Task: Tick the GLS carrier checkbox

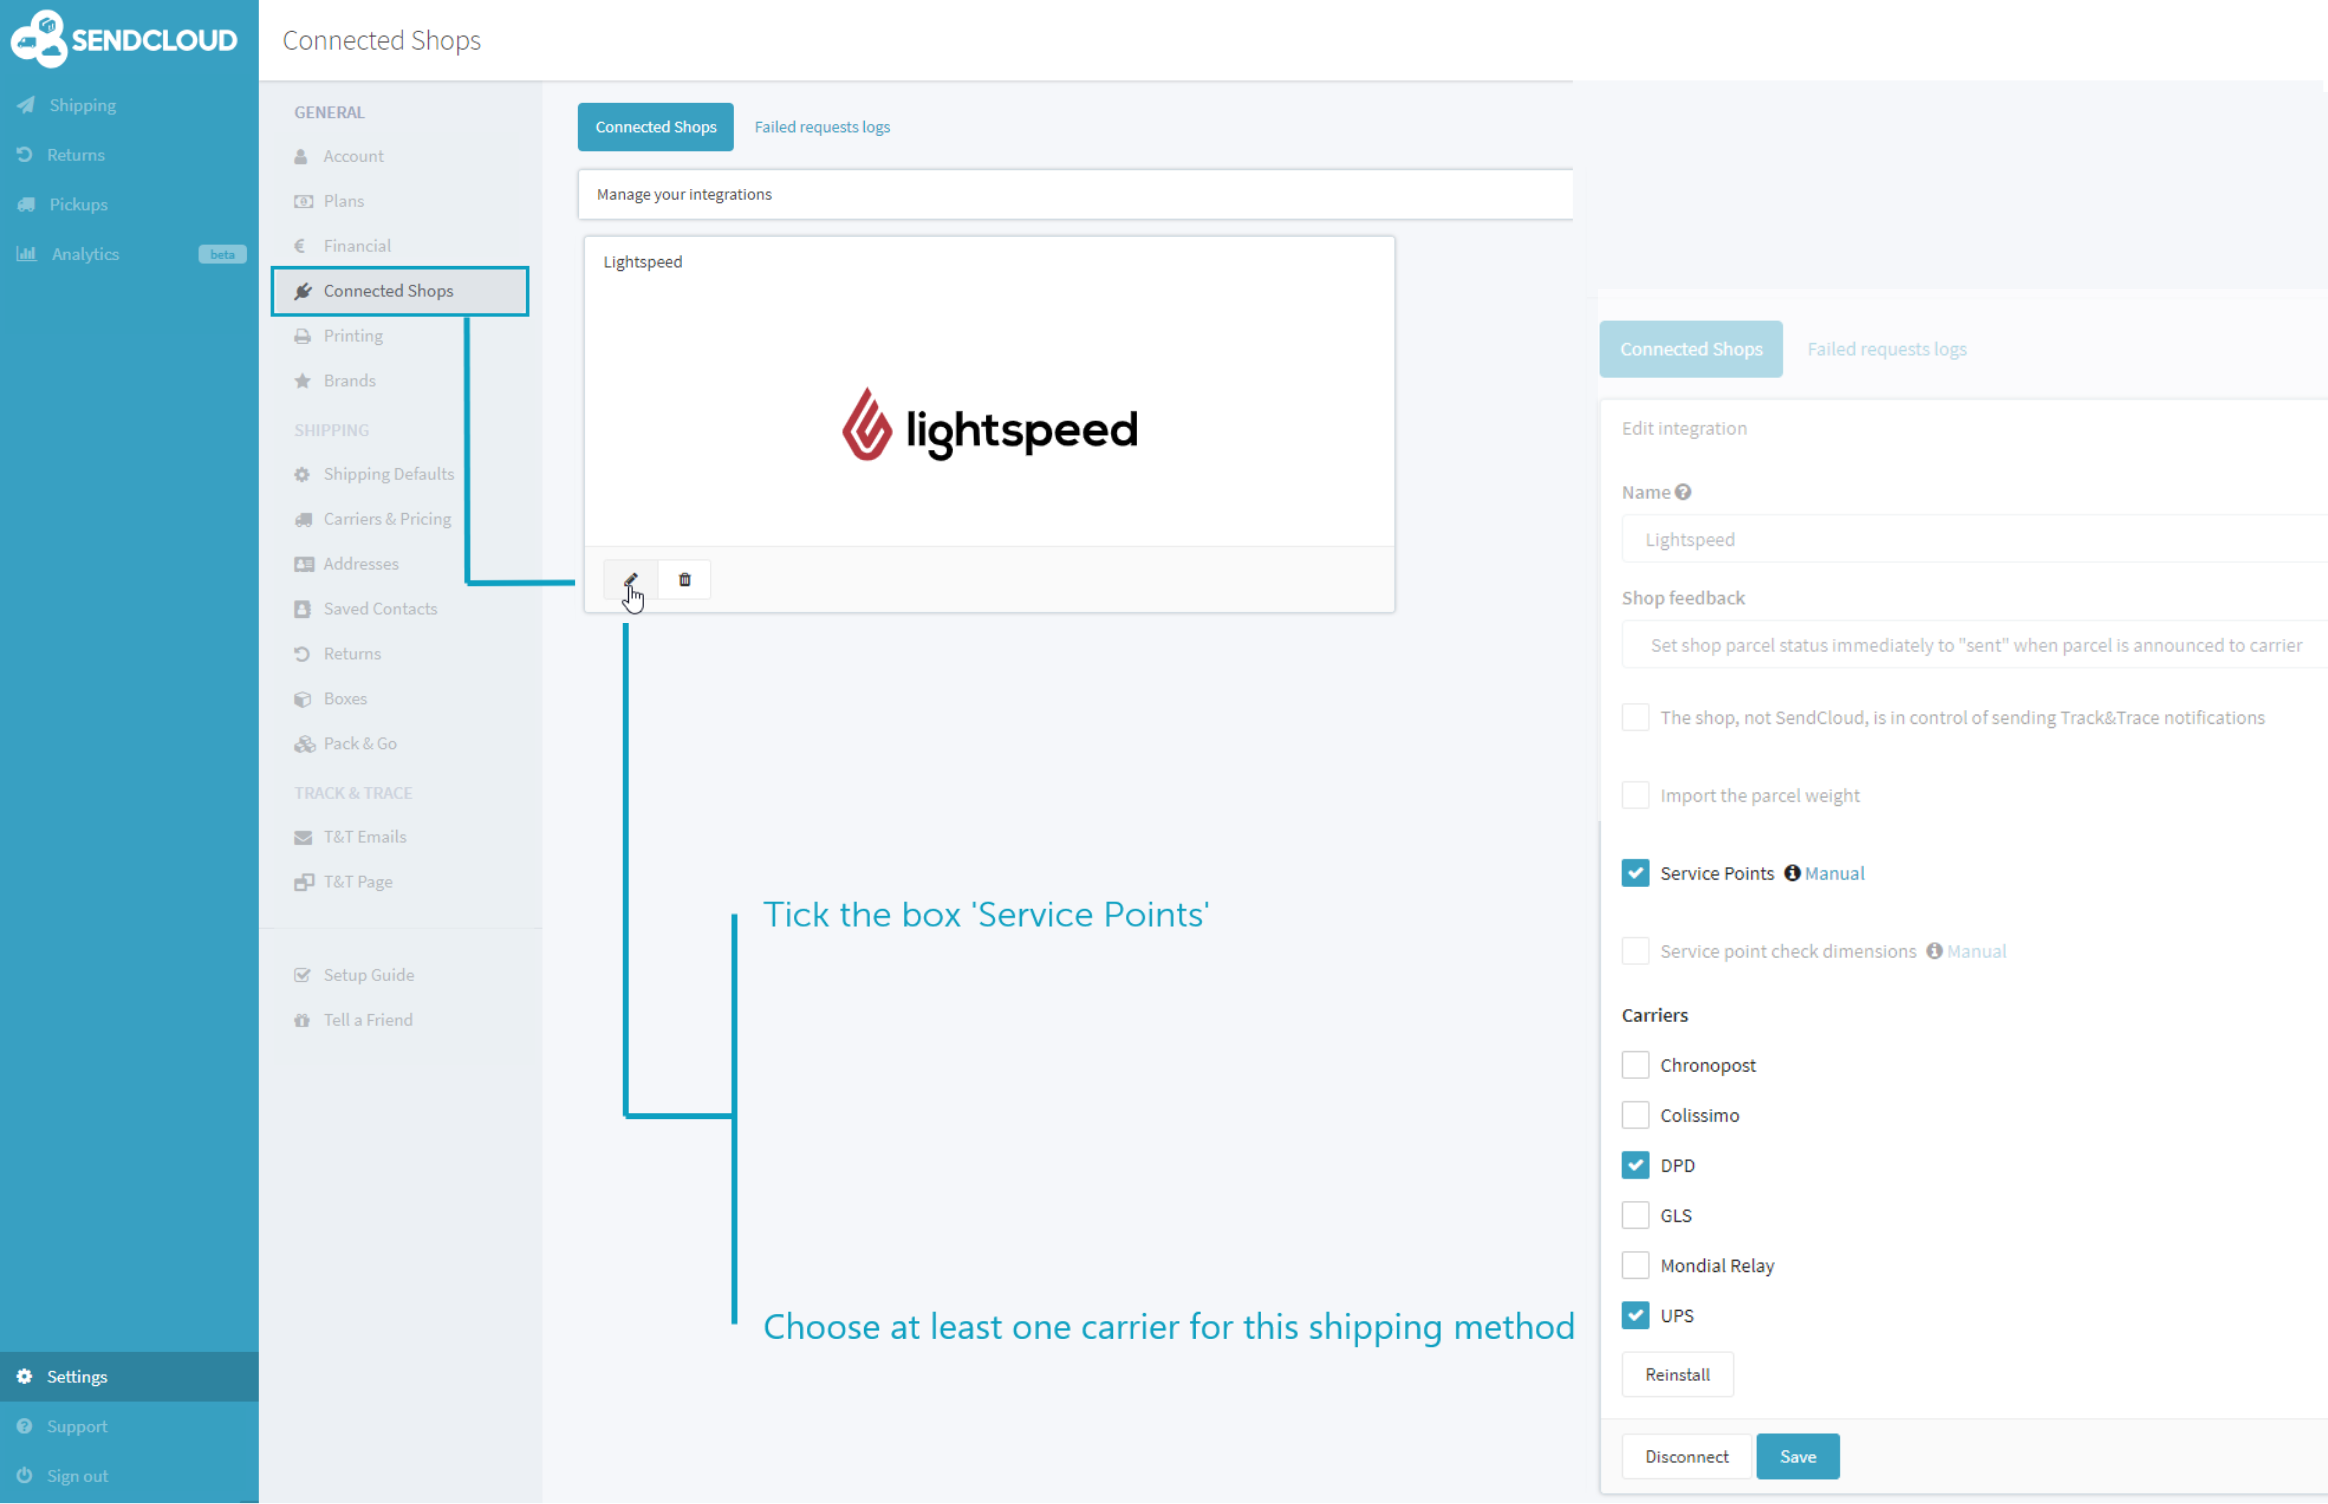Action: tap(1635, 1215)
